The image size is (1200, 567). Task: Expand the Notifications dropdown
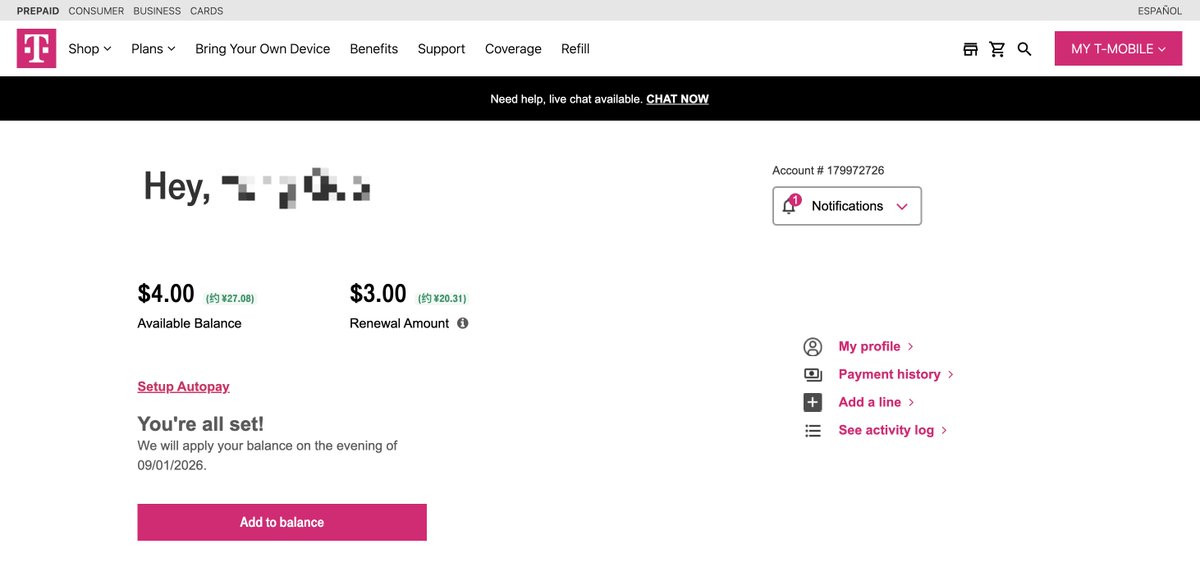tap(847, 206)
